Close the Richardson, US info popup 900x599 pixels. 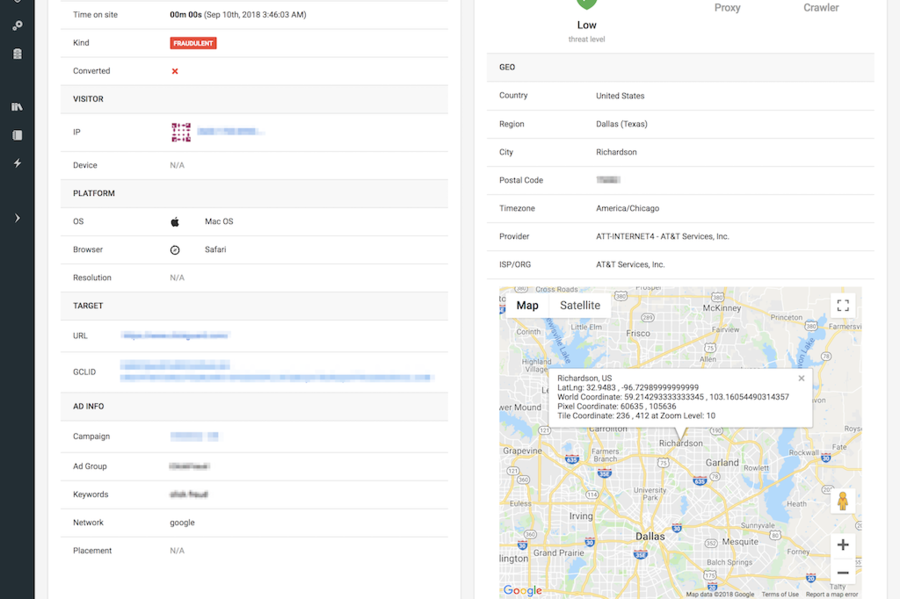coord(801,379)
